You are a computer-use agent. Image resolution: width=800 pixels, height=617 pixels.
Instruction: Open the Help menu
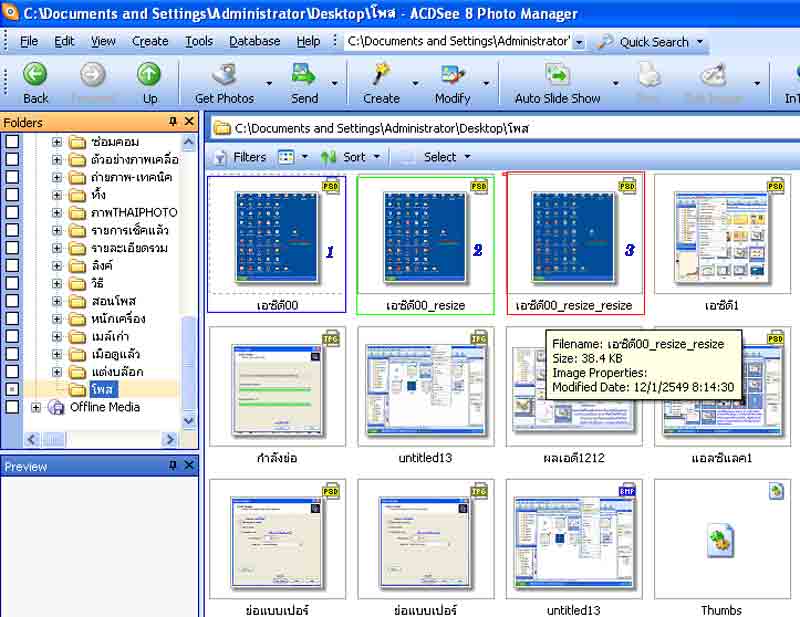[x=309, y=41]
